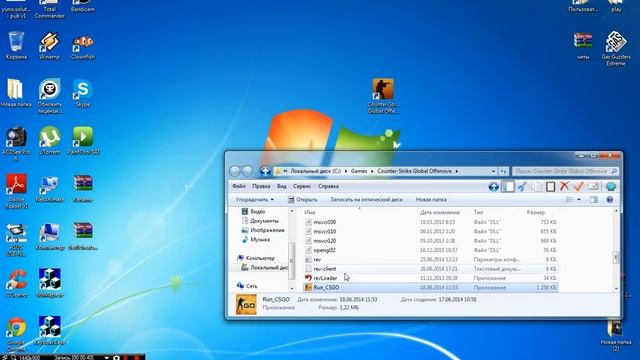Open the Recycle Bin (Корзина) desktop icon

click(x=16, y=46)
